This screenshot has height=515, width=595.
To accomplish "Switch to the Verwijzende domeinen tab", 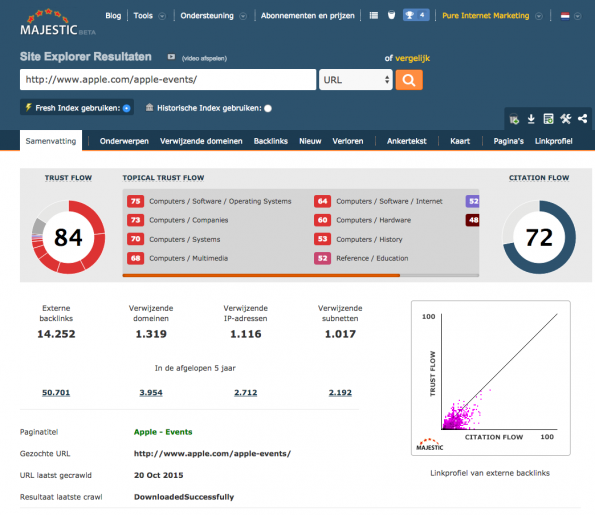I will [201, 141].
